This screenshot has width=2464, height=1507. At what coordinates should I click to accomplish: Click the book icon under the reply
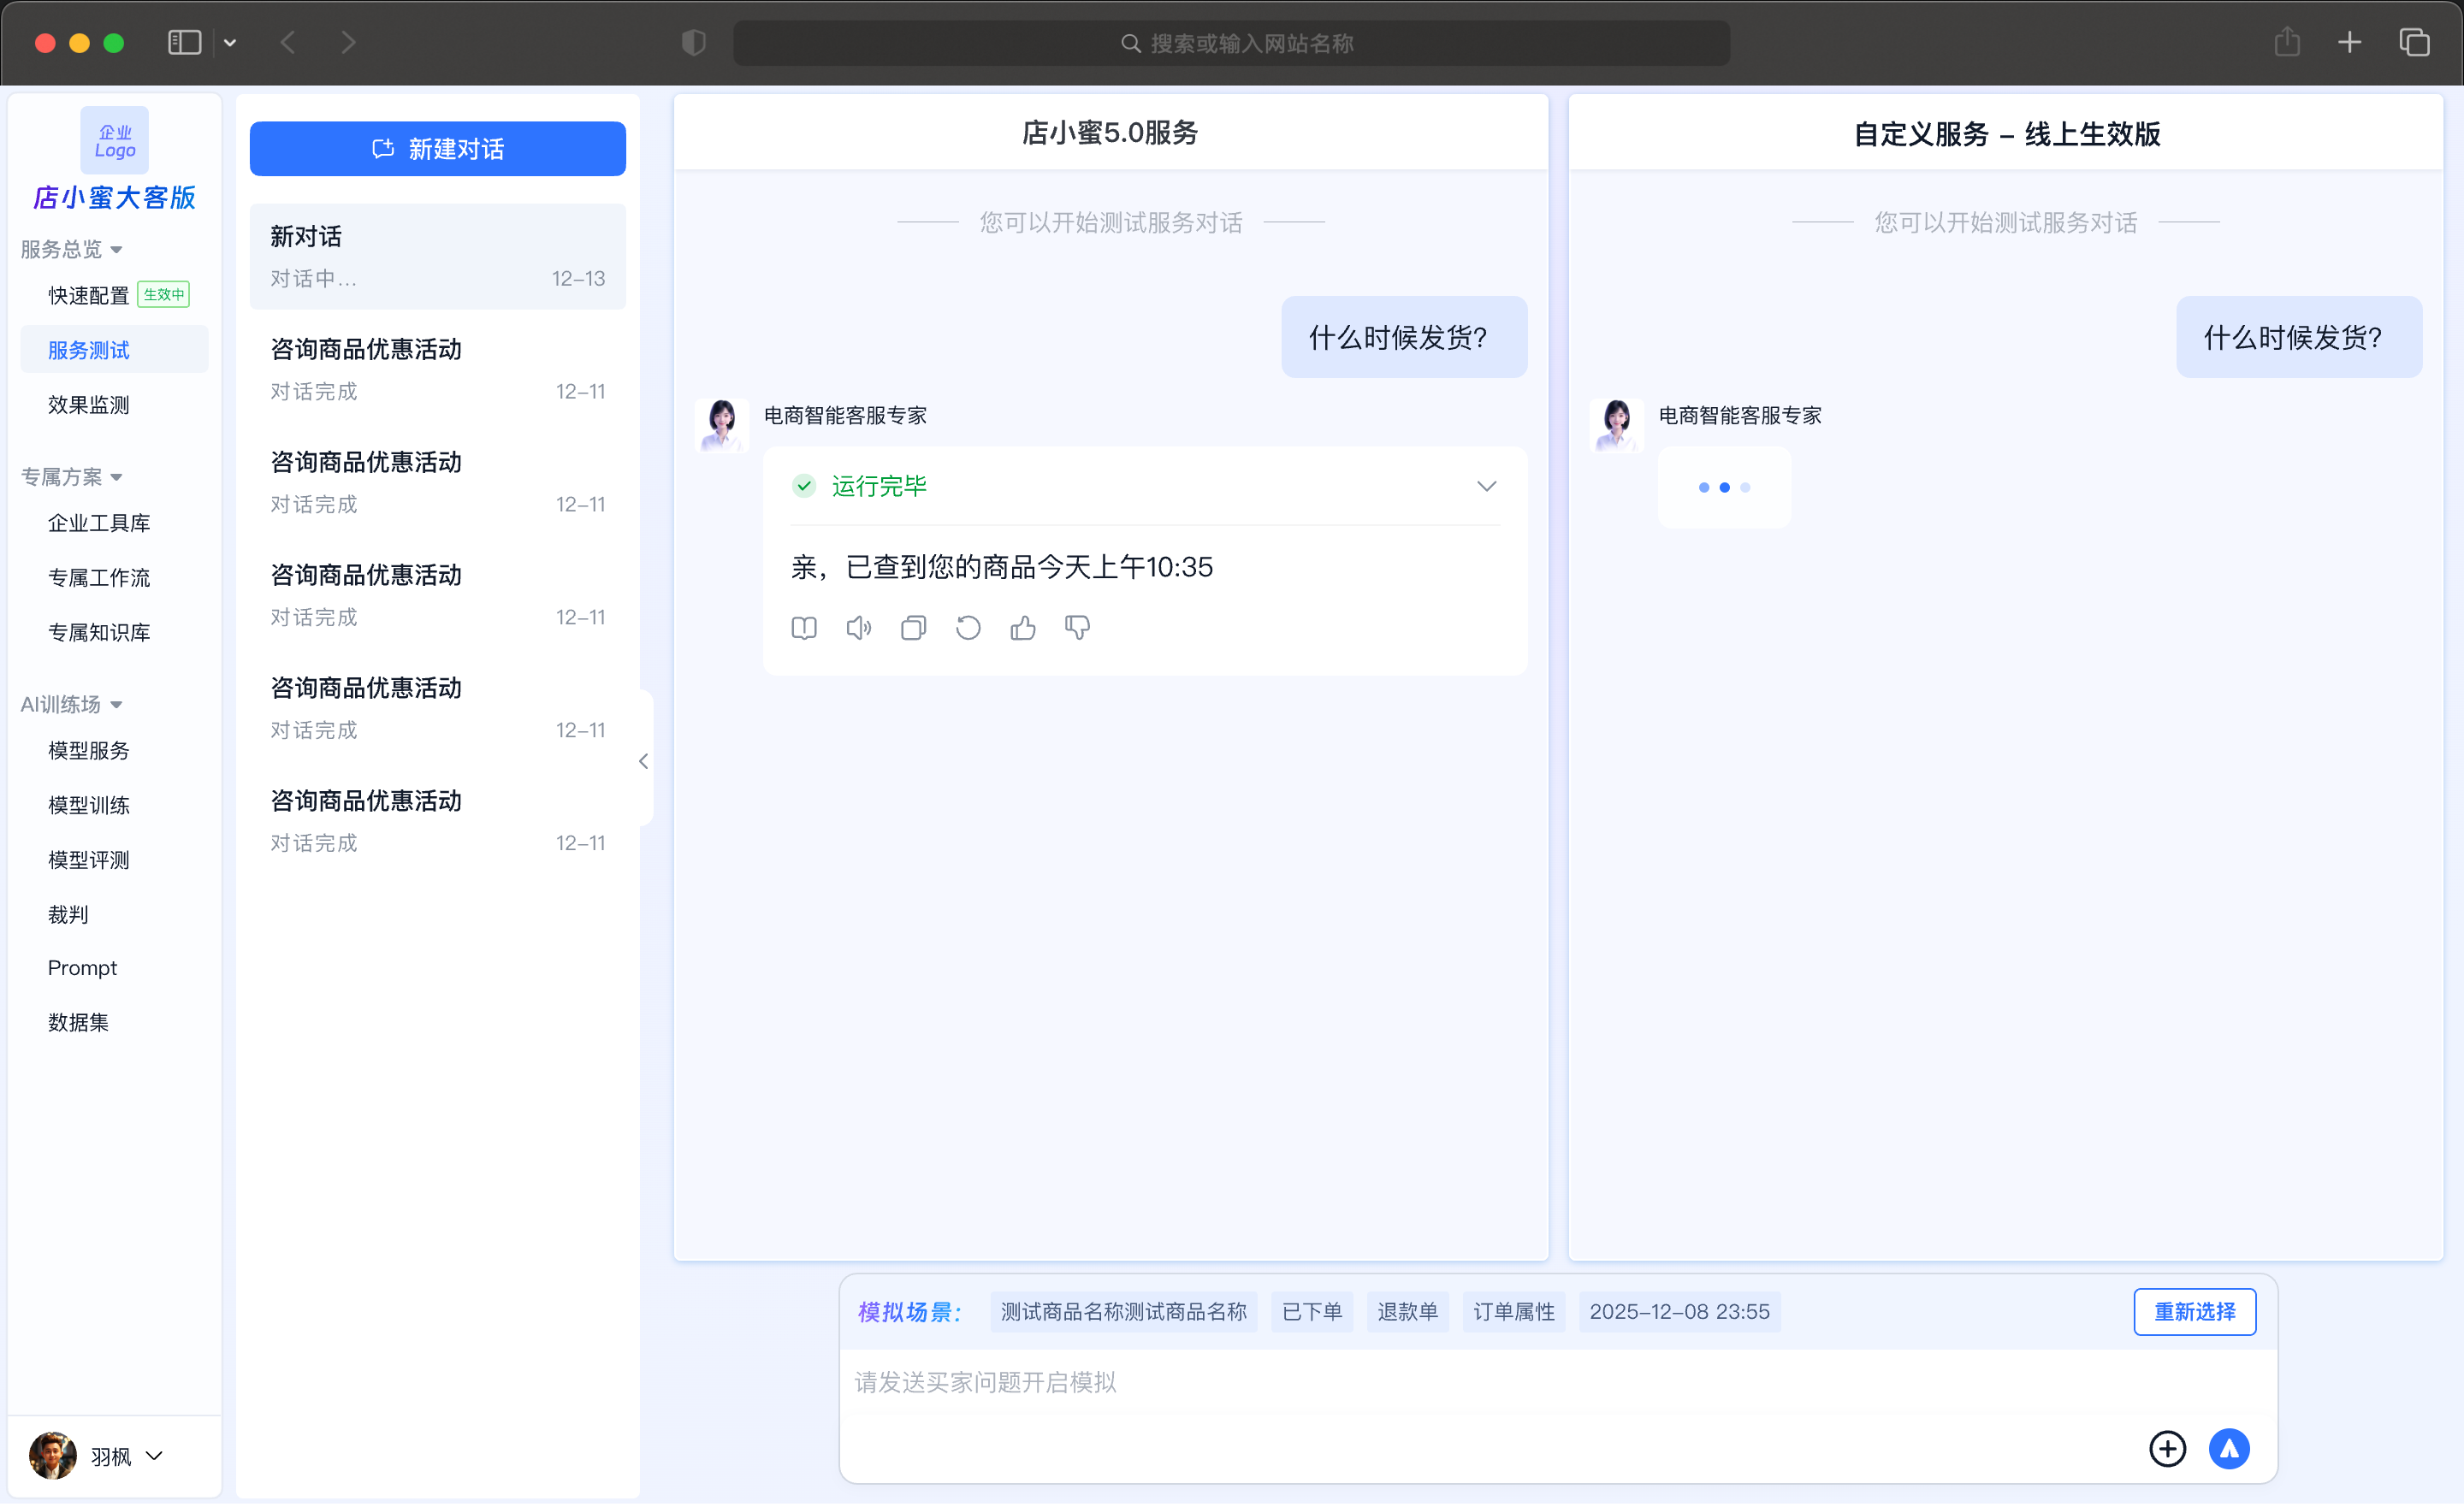tap(804, 628)
